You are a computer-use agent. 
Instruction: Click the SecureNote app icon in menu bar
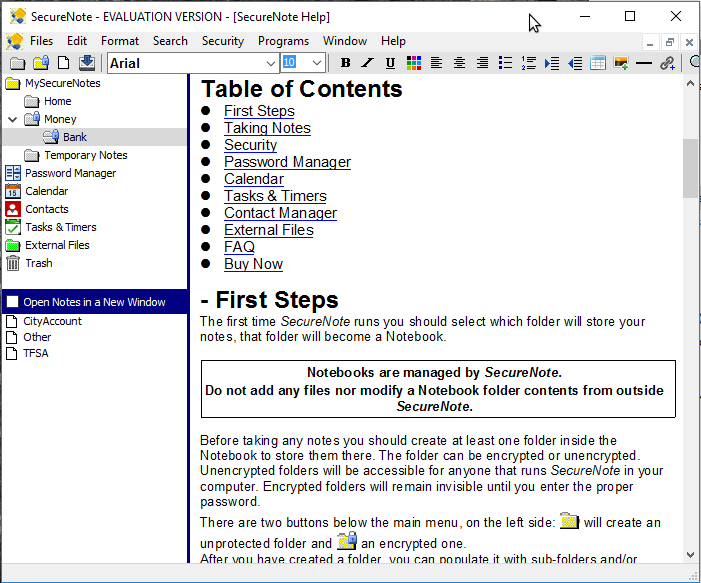point(15,41)
